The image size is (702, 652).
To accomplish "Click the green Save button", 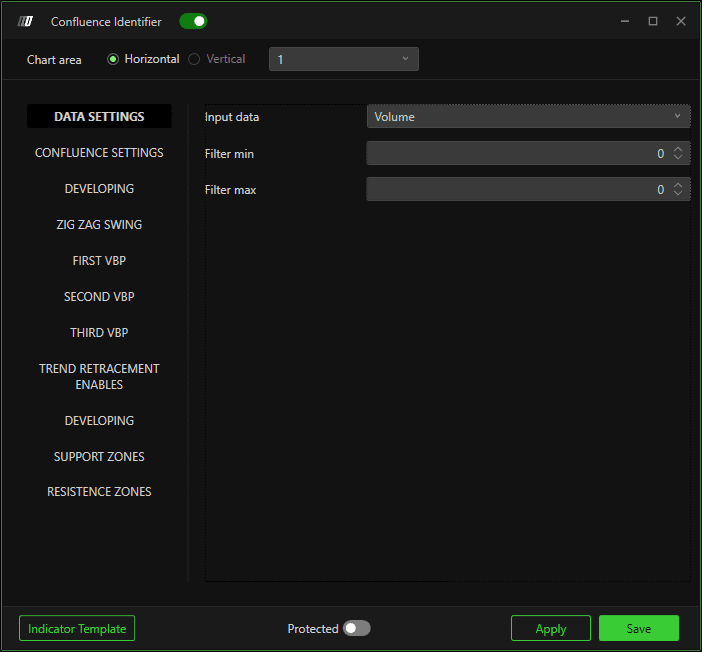I will click(639, 628).
